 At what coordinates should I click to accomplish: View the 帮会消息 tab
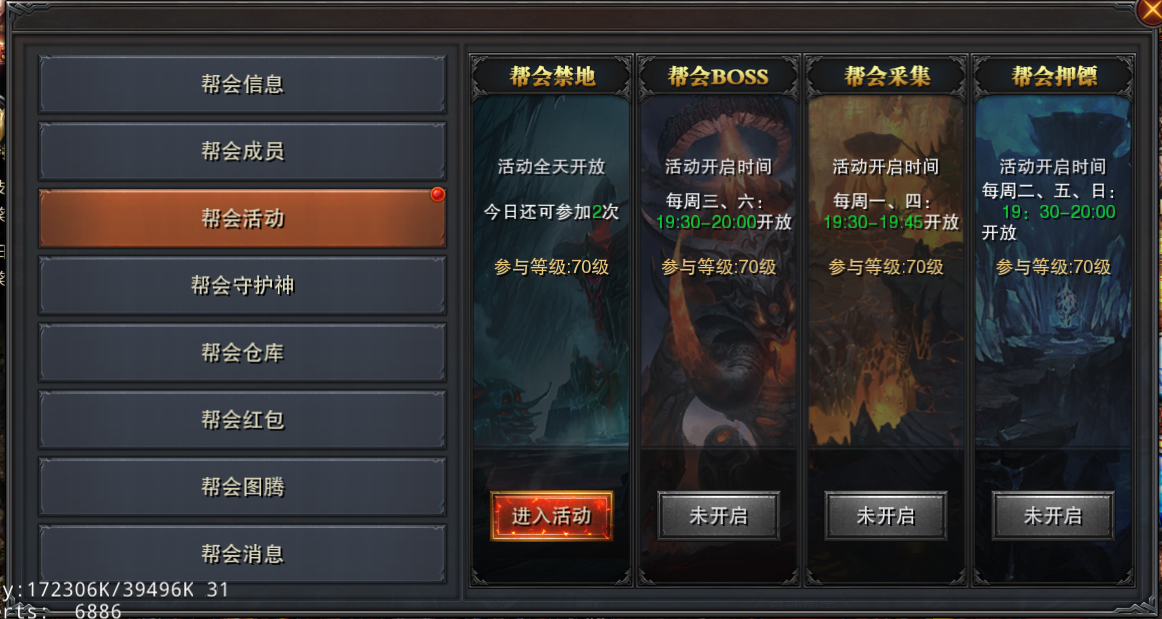(242, 554)
